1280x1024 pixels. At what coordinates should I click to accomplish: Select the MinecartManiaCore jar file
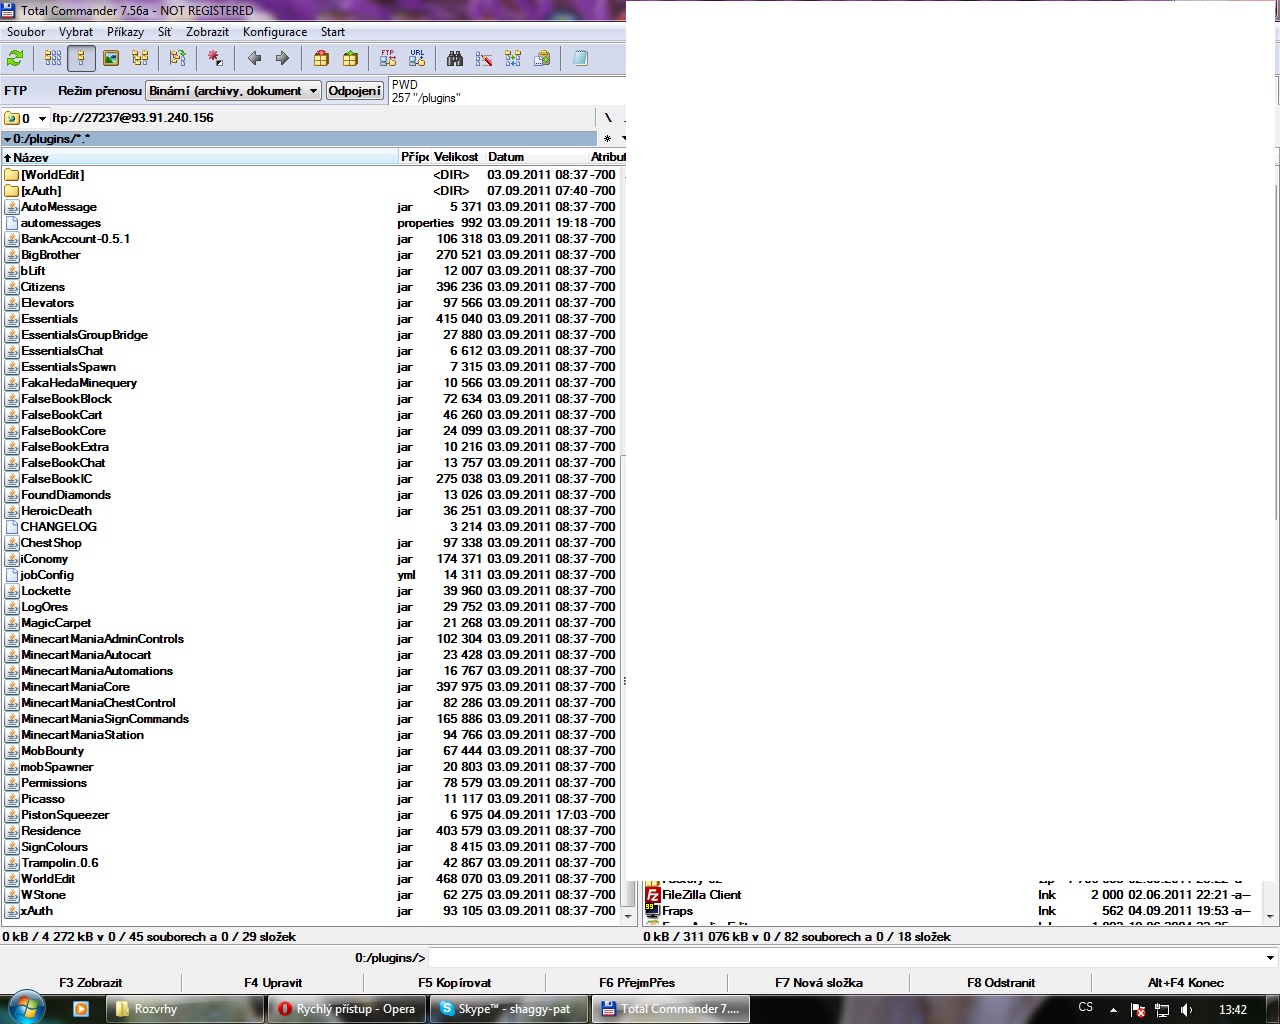310,687
